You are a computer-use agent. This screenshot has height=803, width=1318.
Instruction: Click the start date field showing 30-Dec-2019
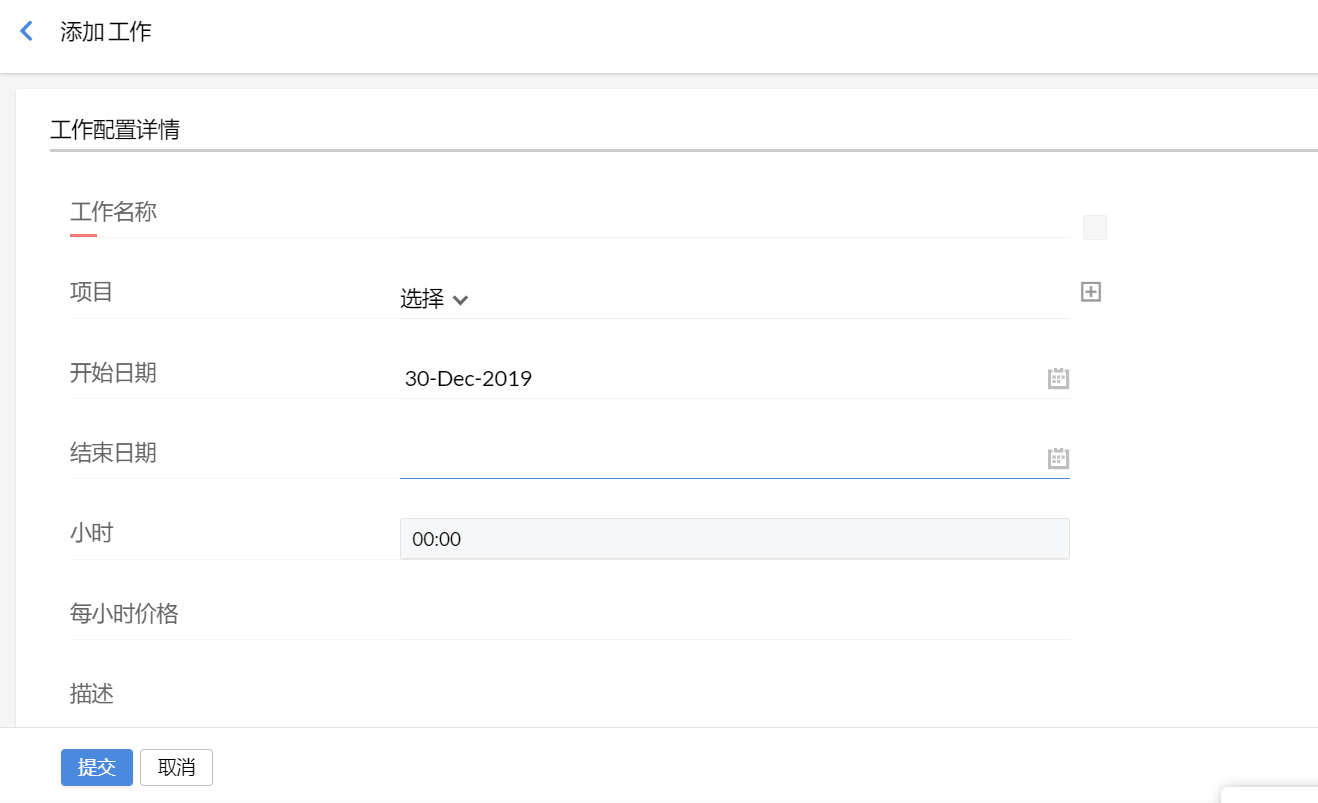(x=720, y=379)
